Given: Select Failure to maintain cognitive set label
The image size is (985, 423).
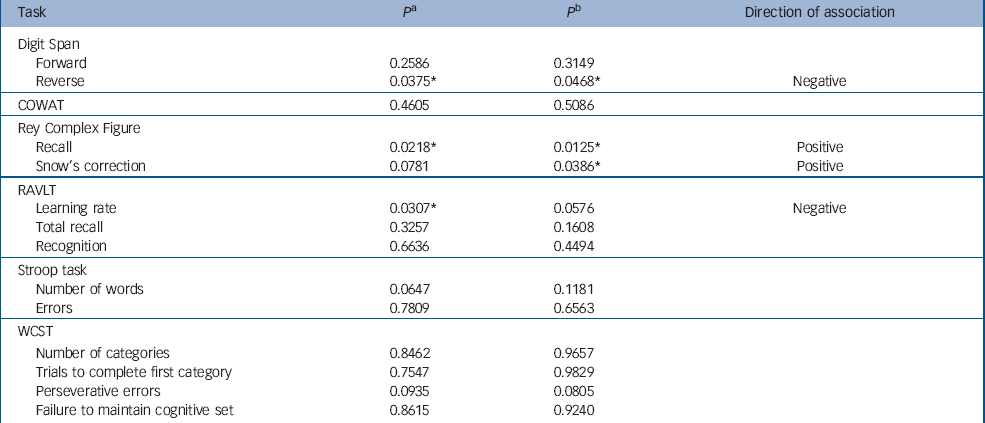Looking at the screenshot, I should point(135,408).
